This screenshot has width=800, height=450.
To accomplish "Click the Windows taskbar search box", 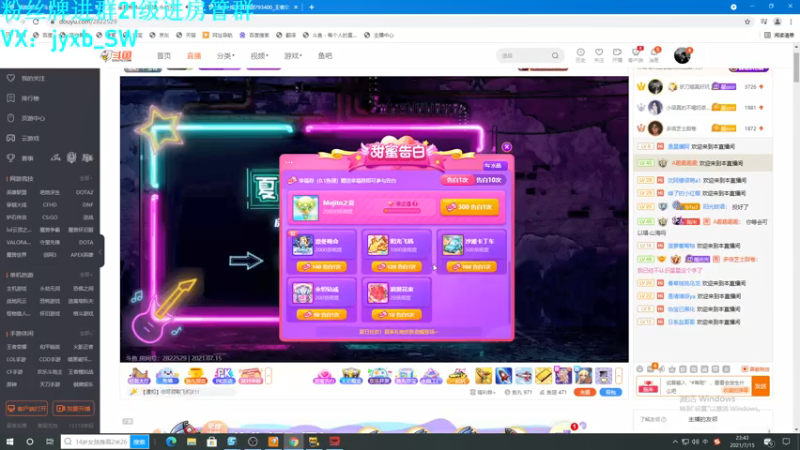I will coord(96,442).
